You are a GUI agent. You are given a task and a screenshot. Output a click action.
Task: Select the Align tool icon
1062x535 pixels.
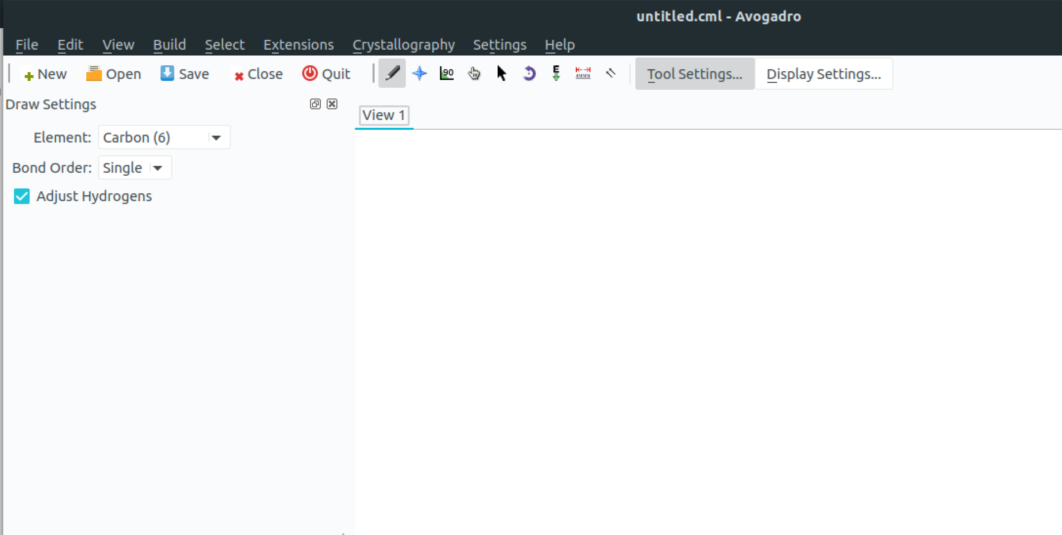(610, 74)
